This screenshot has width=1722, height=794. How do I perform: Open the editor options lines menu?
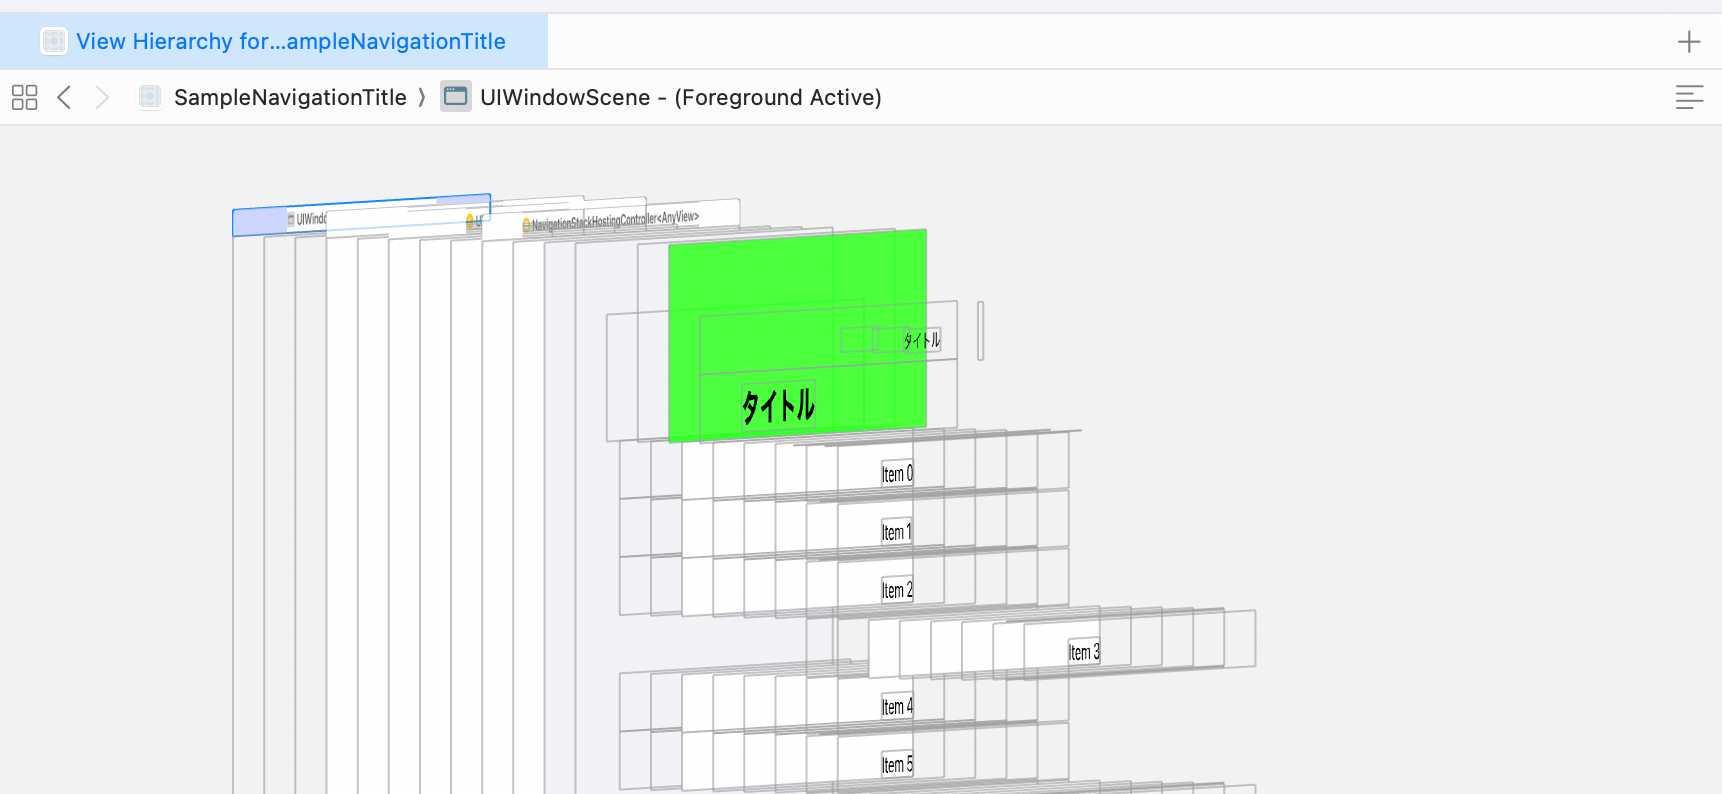click(x=1689, y=97)
